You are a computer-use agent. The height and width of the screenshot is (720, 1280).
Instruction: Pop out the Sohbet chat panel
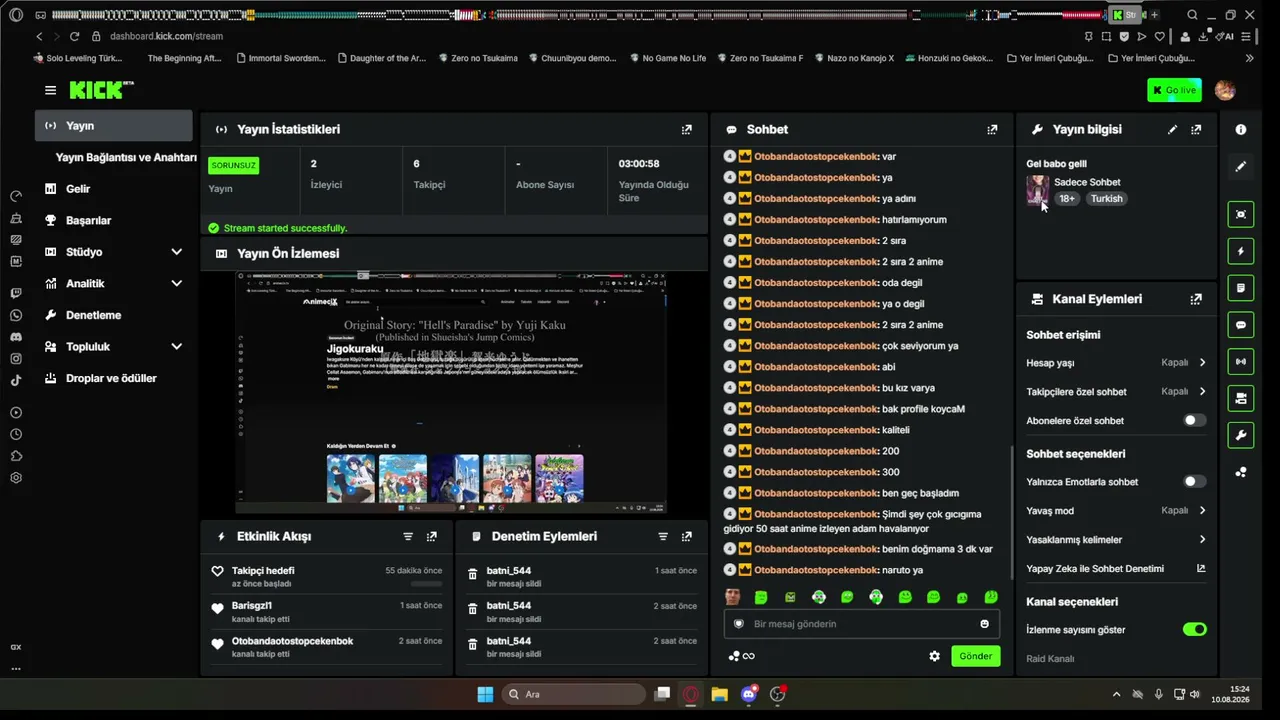992,130
